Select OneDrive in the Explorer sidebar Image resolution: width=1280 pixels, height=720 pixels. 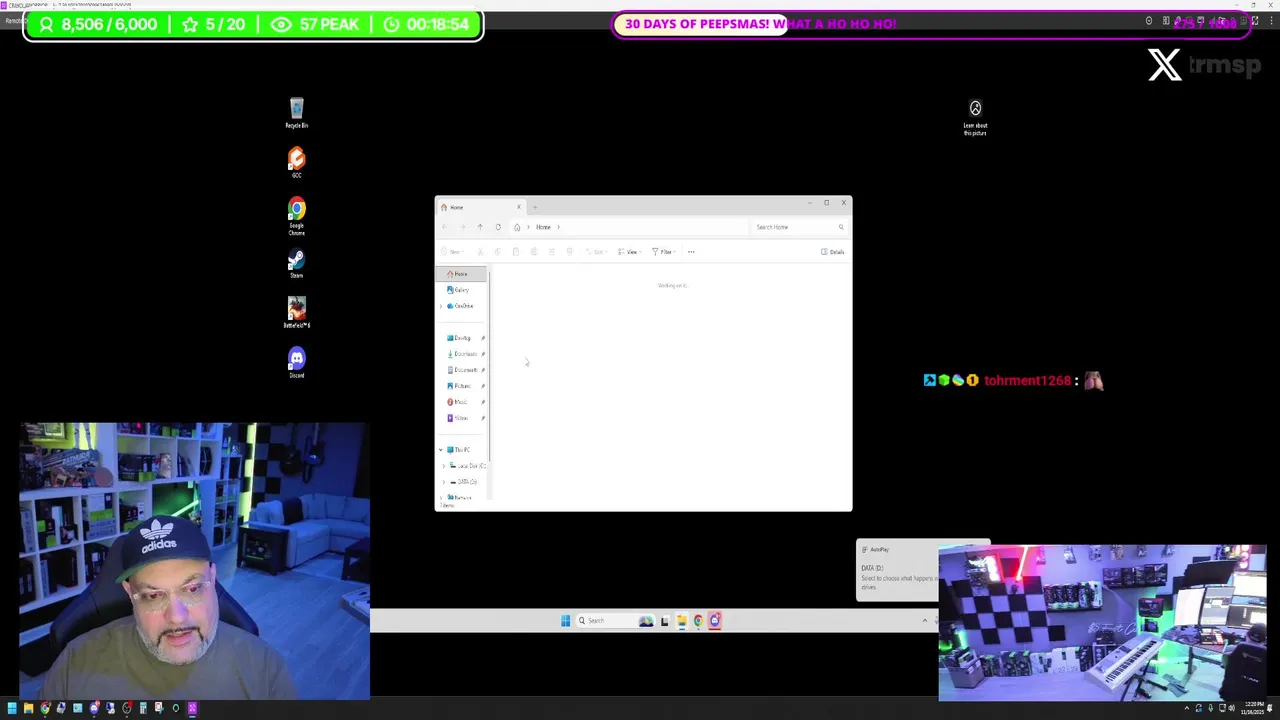coord(463,306)
